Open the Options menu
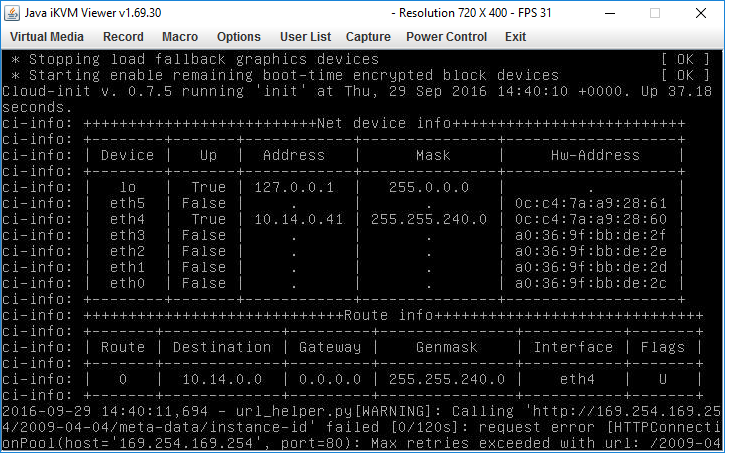Screen dimensions: 730x458 [238, 37]
